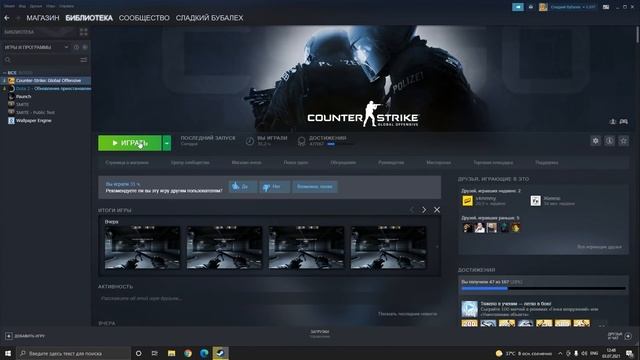Open Microsoft Edge from the taskbar

[204, 353]
